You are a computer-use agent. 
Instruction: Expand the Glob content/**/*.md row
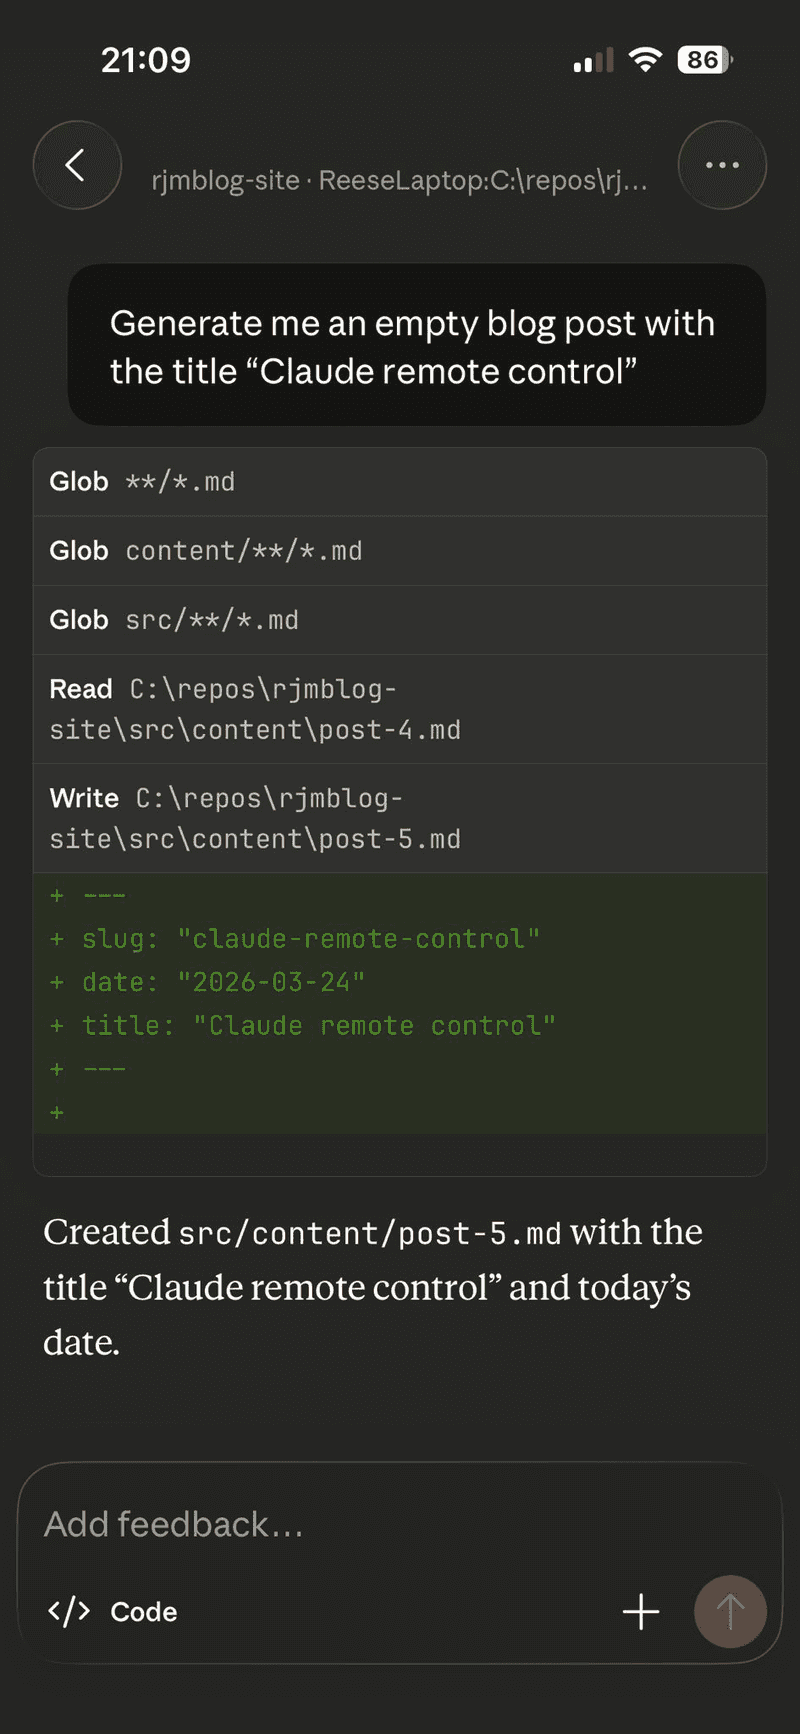coord(399,551)
